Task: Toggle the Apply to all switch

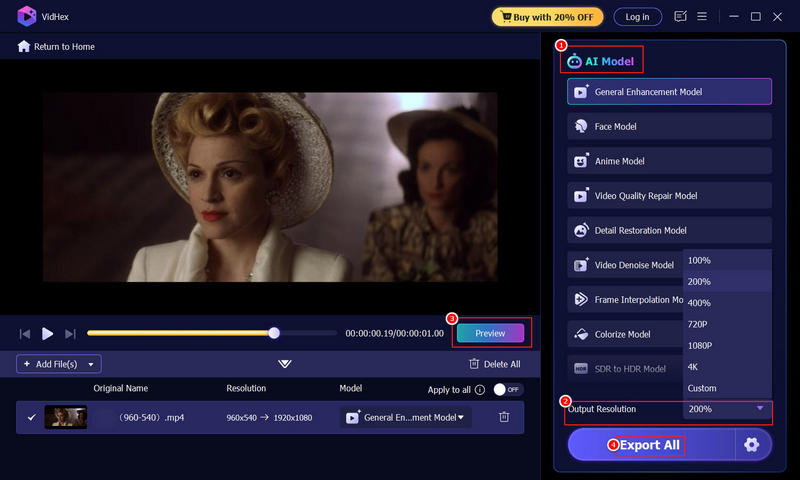Action: 508,389
